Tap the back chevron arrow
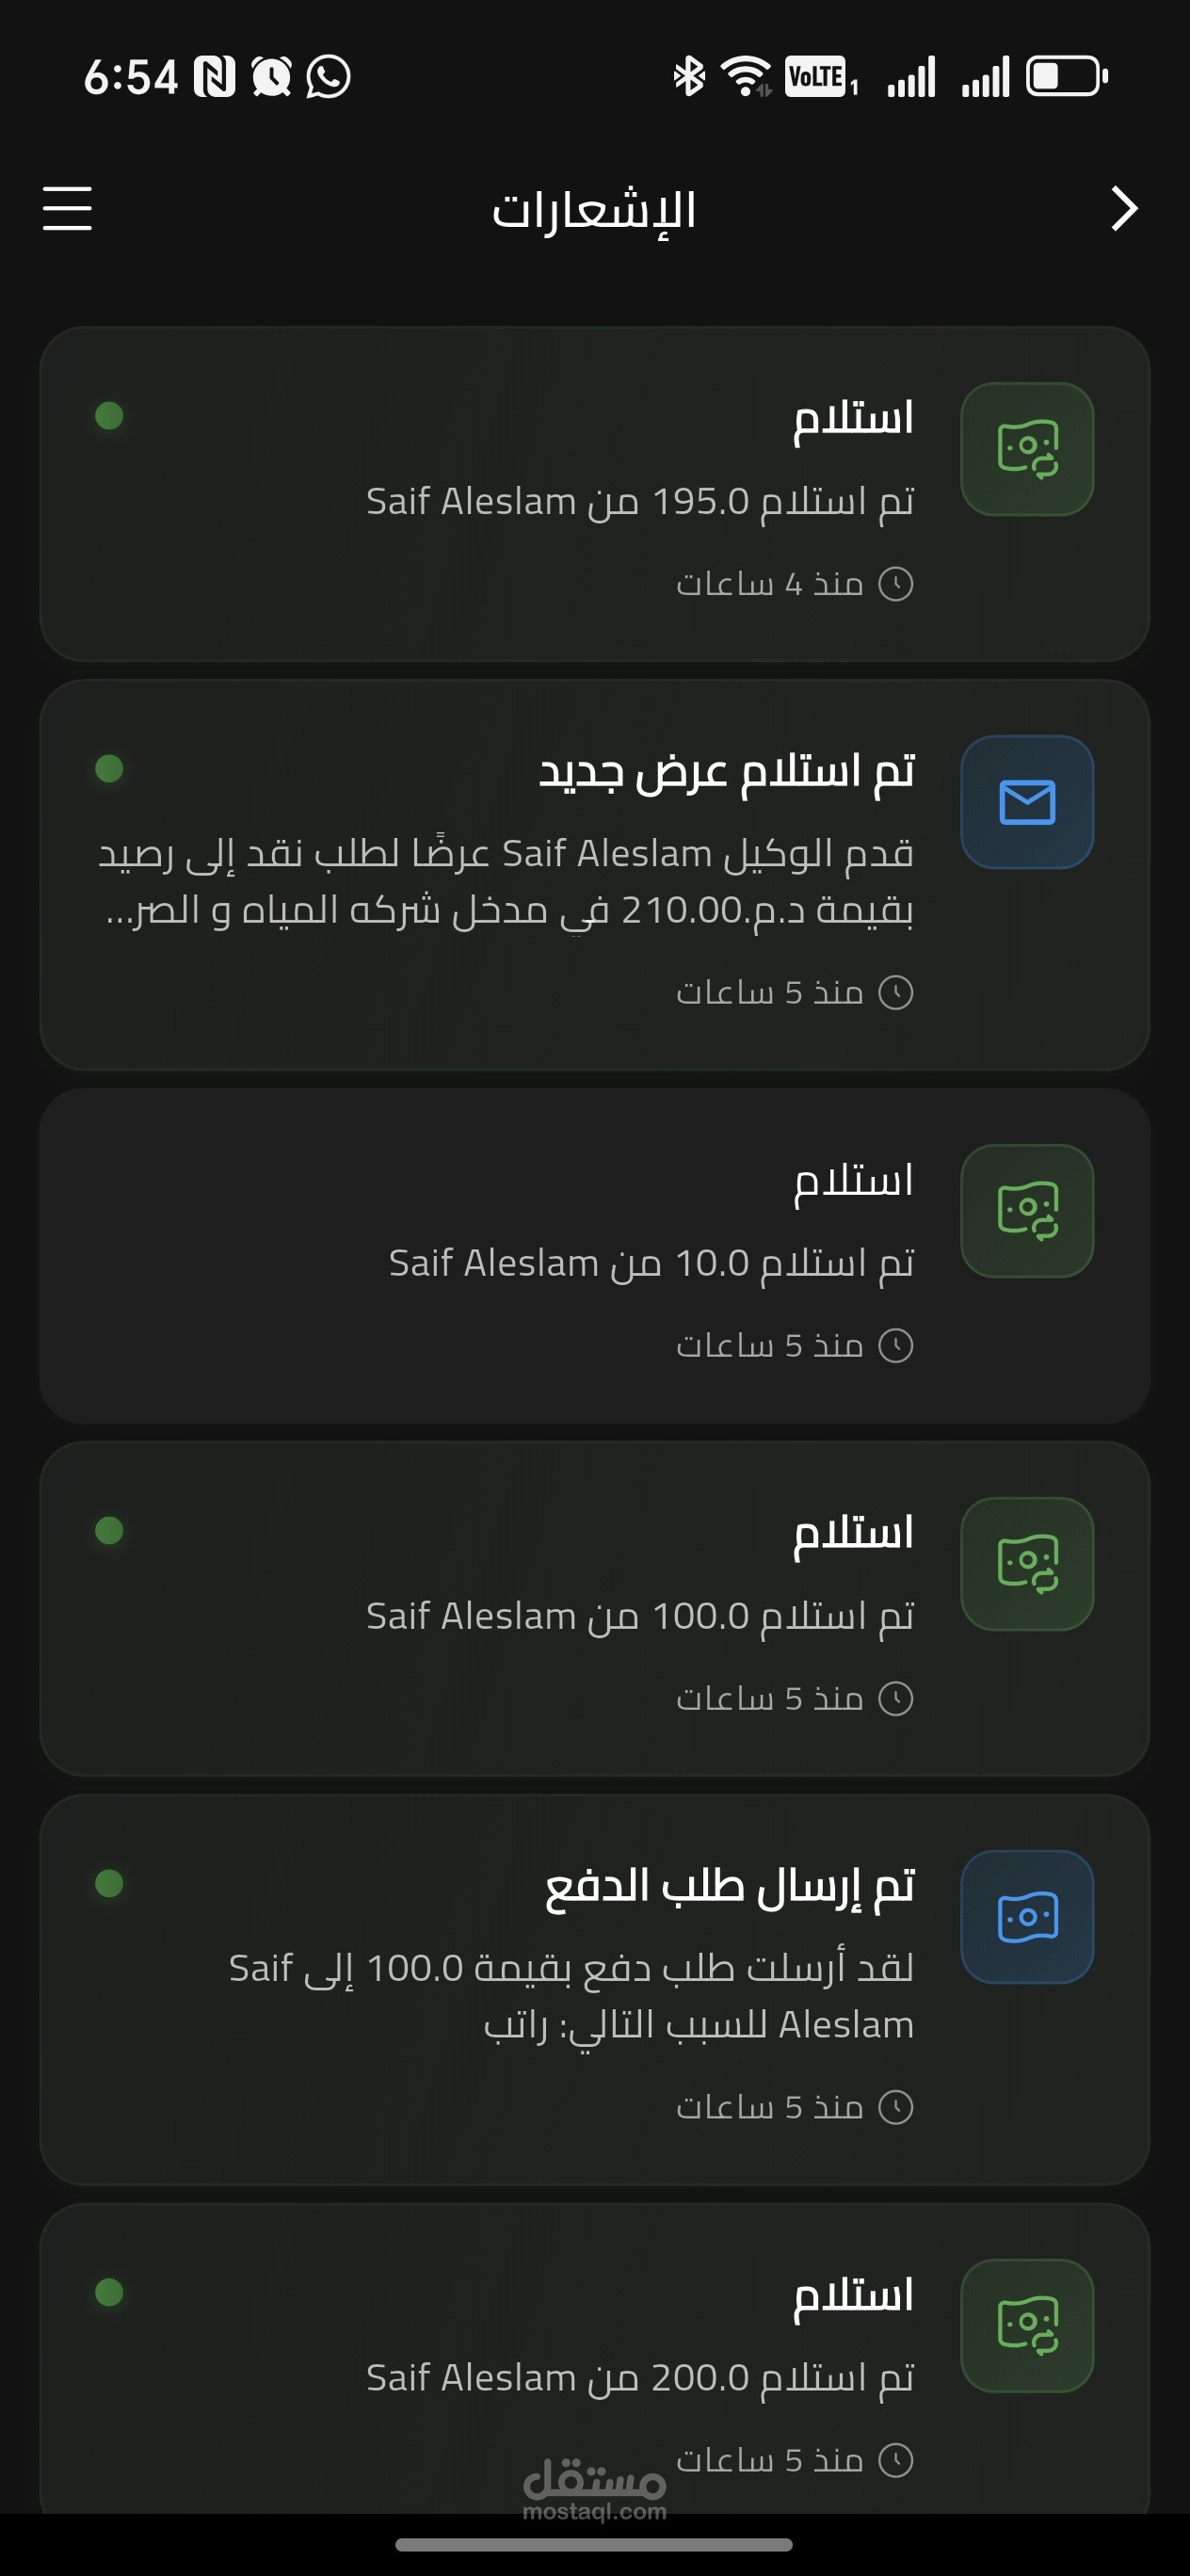Screen dimensions: 1190x2576 click(1124, 208)
